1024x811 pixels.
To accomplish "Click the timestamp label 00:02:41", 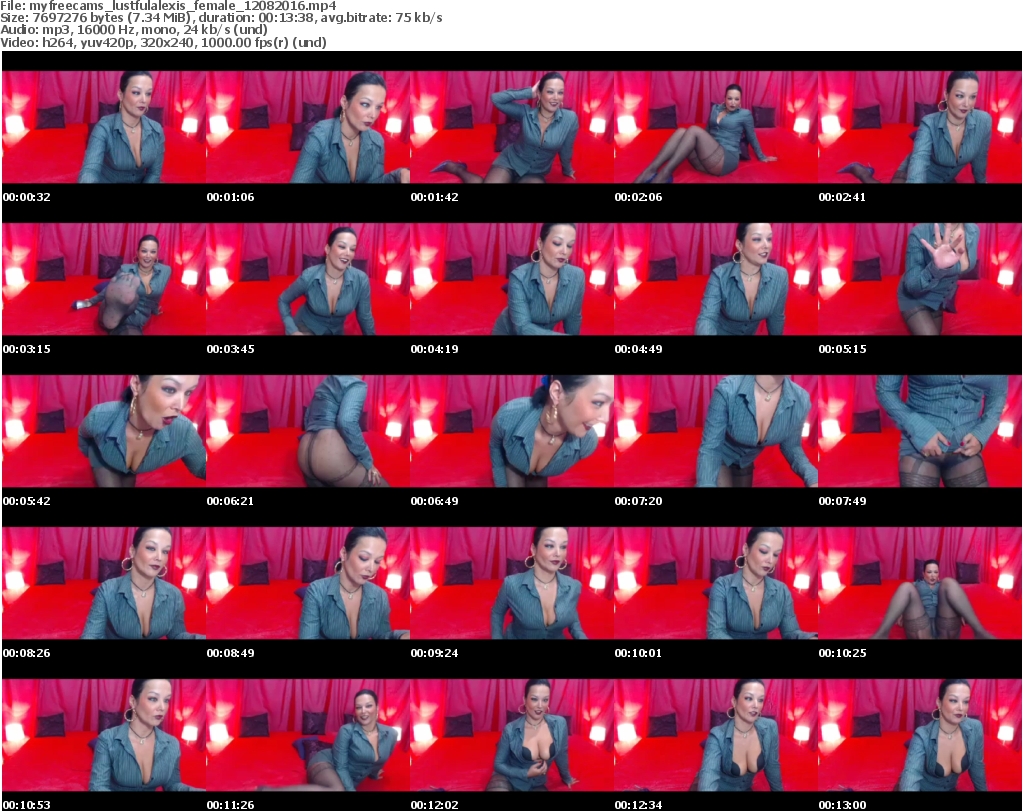I will [x=842, y=197].
